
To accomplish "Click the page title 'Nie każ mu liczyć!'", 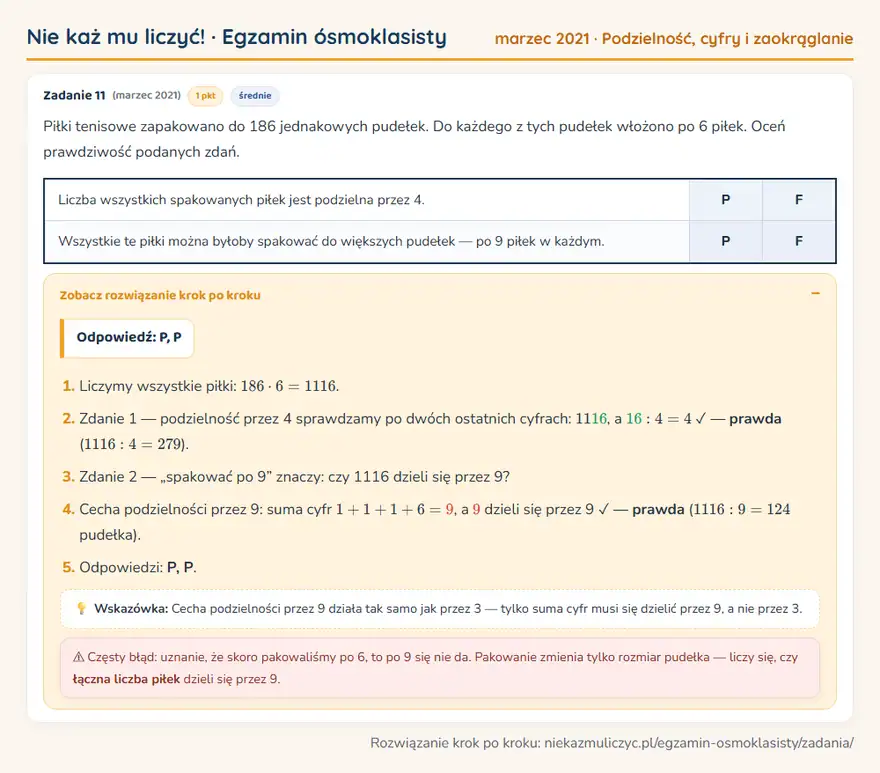I will point(116,37).
